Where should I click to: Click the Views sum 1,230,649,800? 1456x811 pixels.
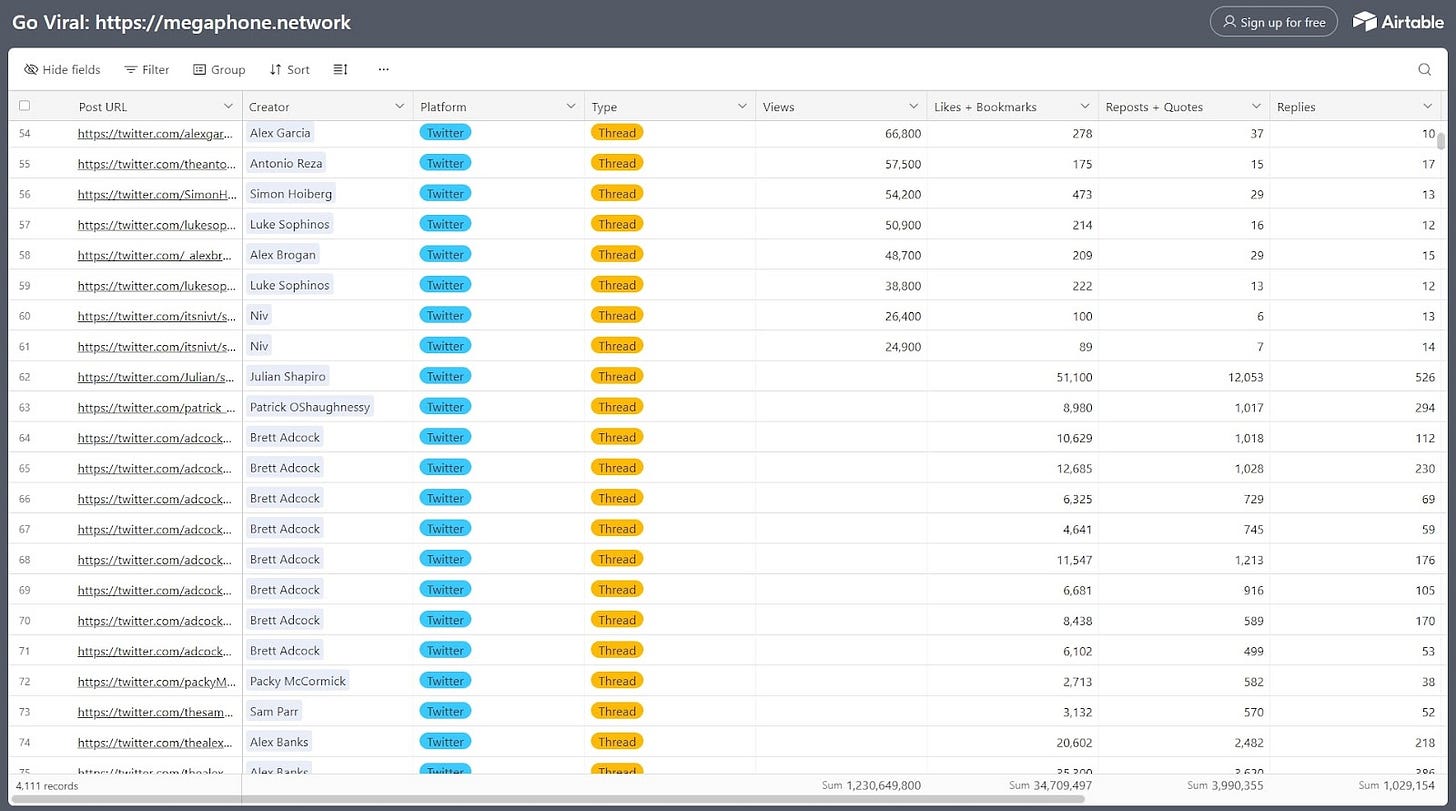(x=871, y=786)
